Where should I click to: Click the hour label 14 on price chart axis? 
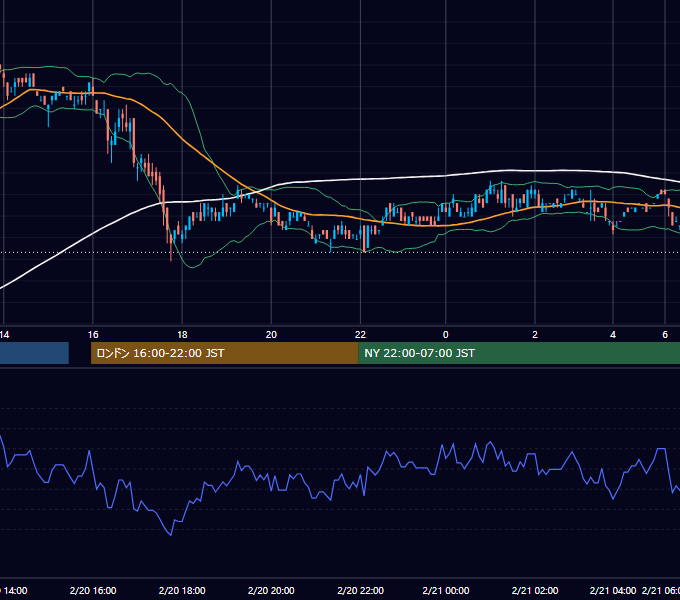[x=4, y=335]
